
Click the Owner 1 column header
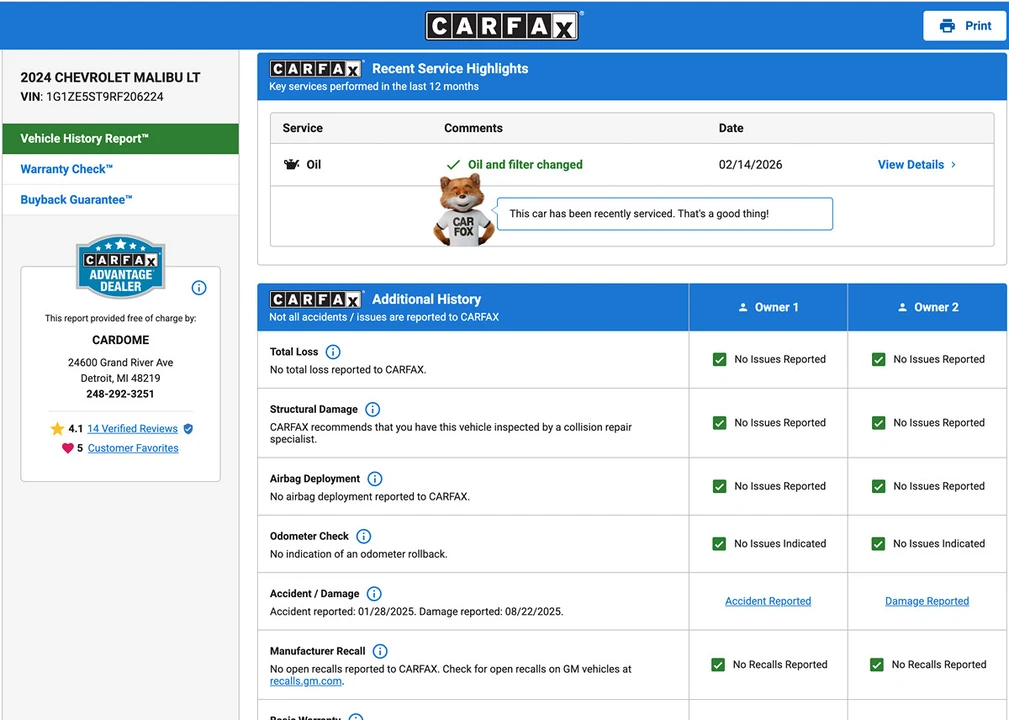pyautogui.click(x=768, y=308)
